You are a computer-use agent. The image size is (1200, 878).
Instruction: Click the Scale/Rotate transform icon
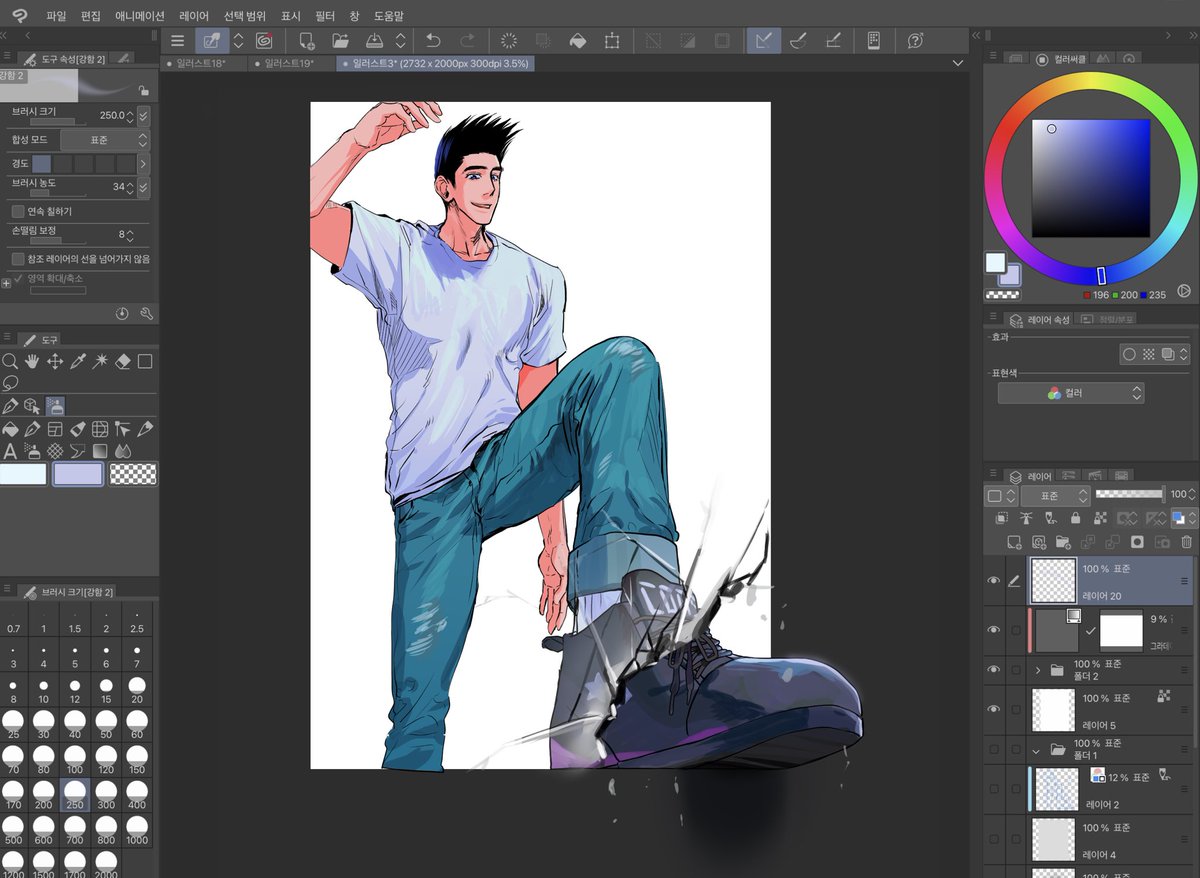coord(611,40)
